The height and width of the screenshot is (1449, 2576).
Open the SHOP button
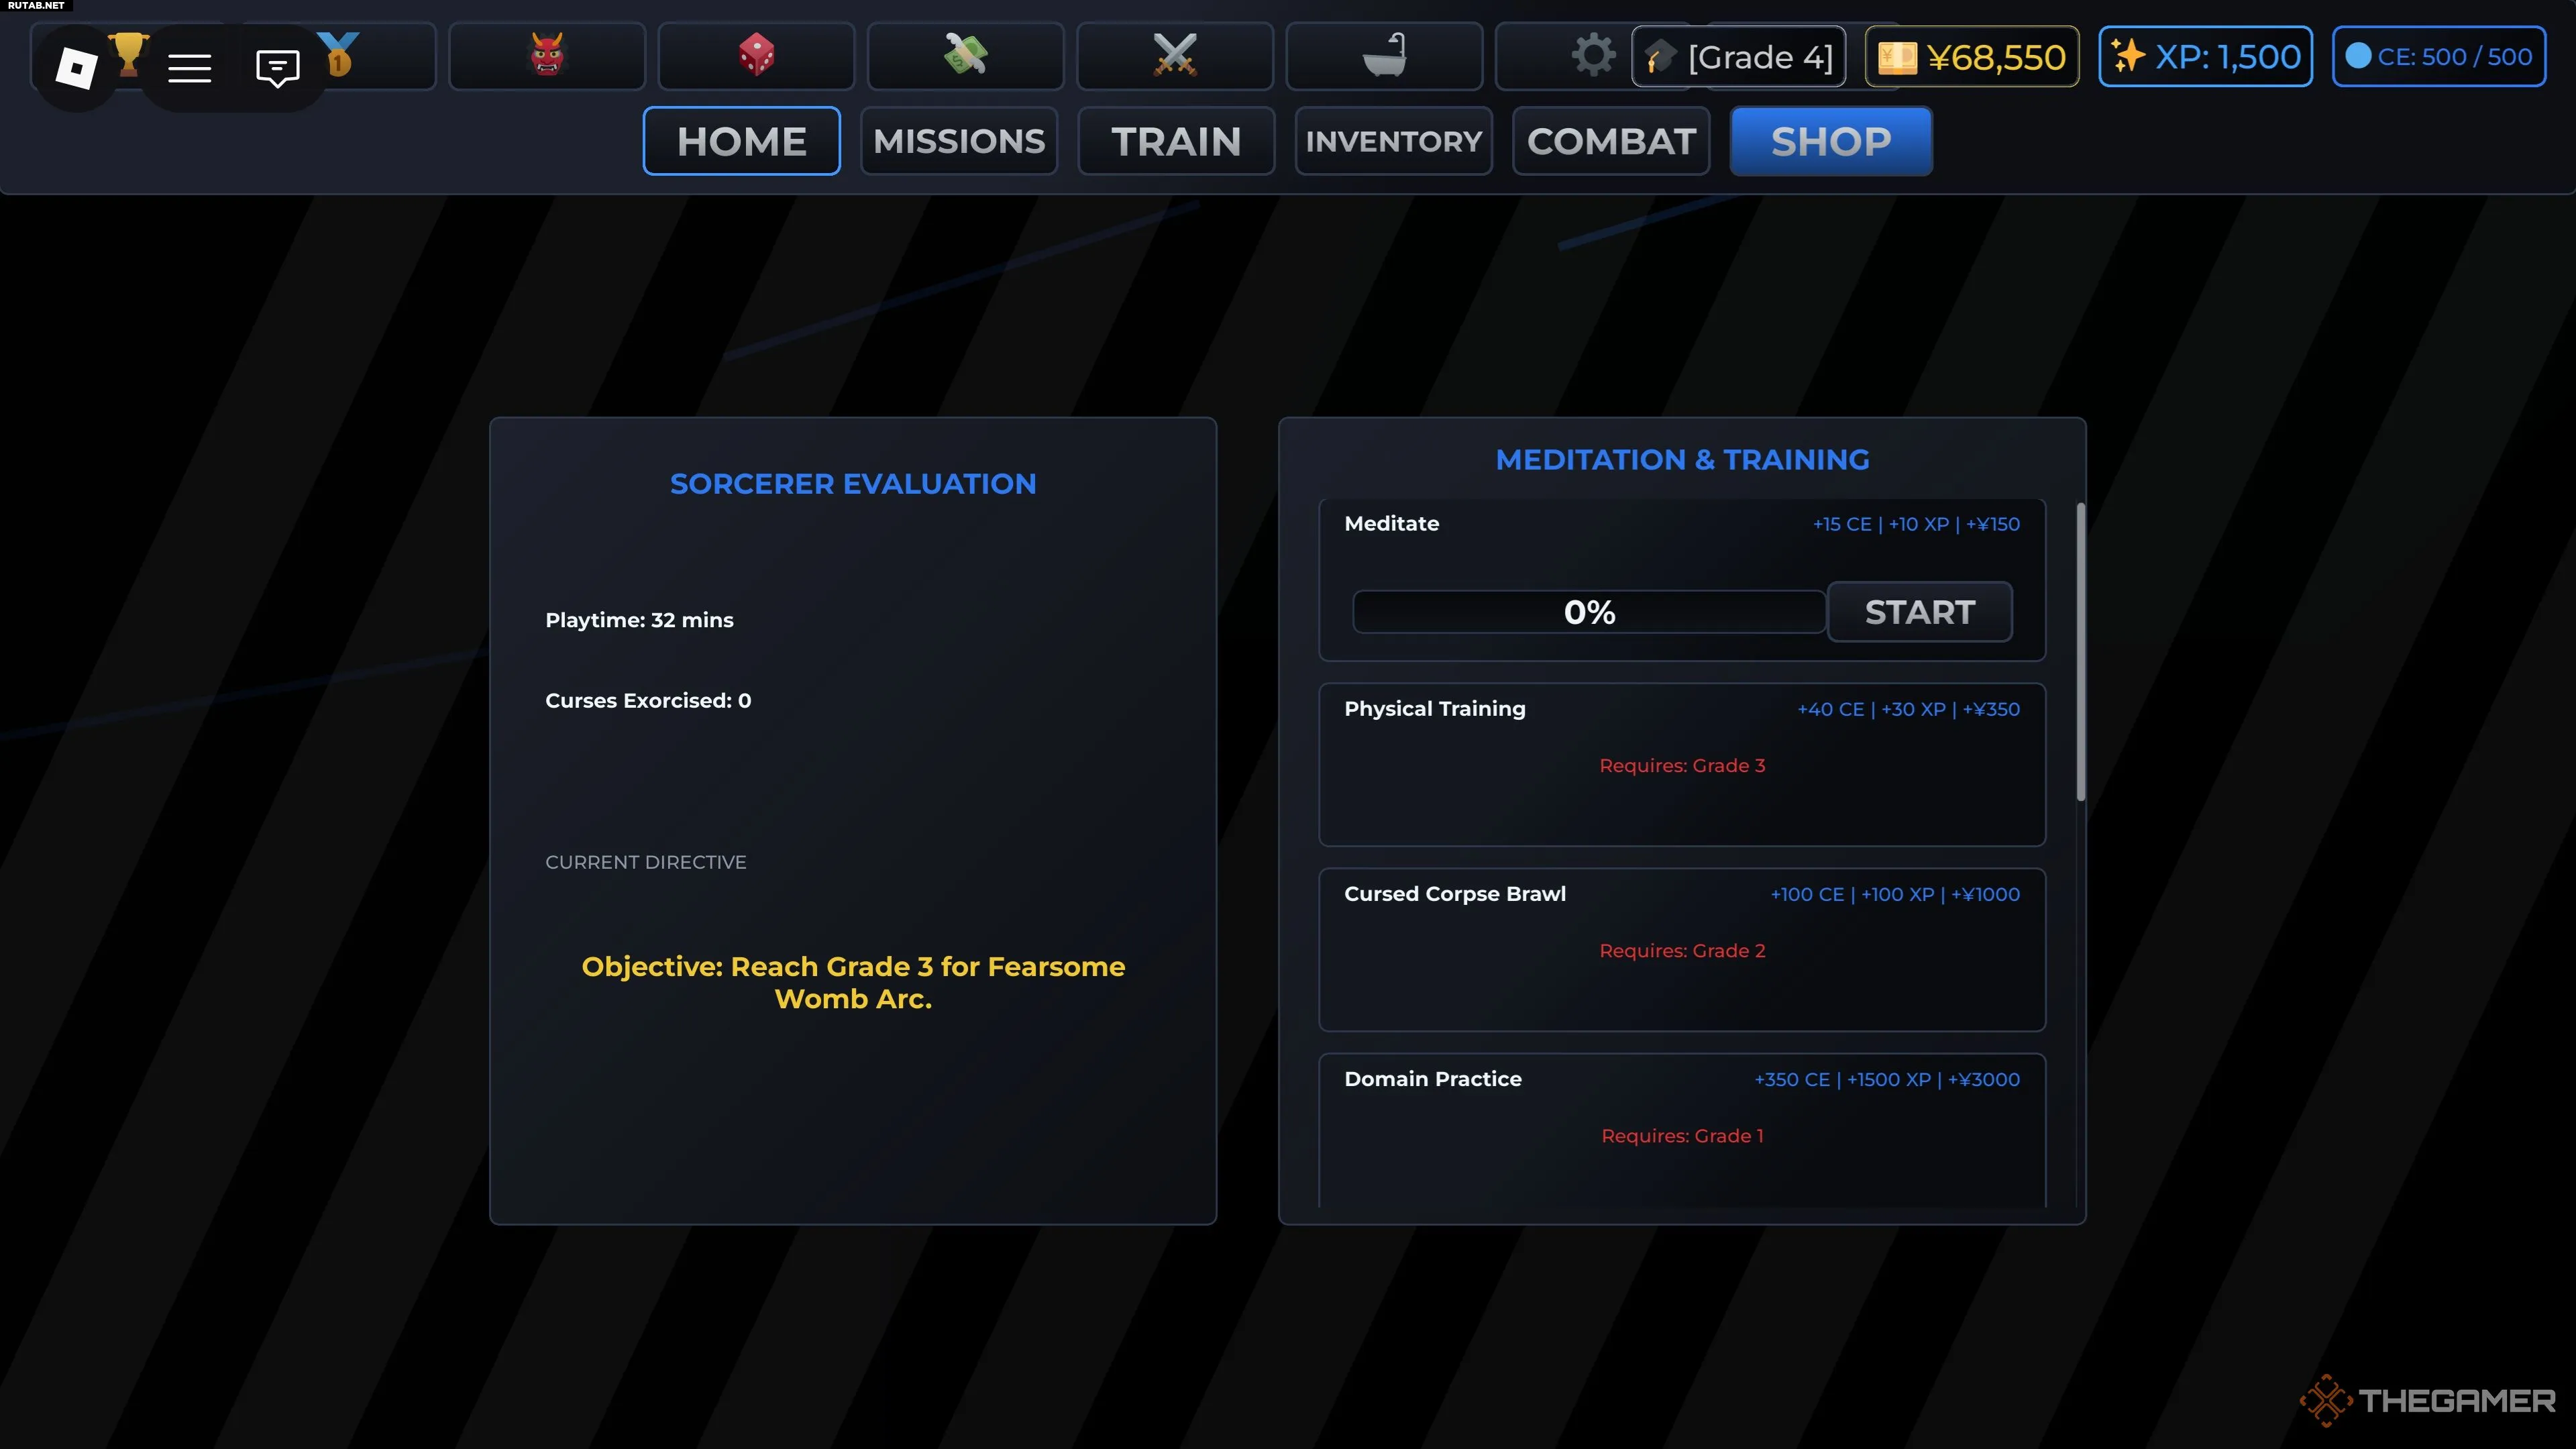1830,141
